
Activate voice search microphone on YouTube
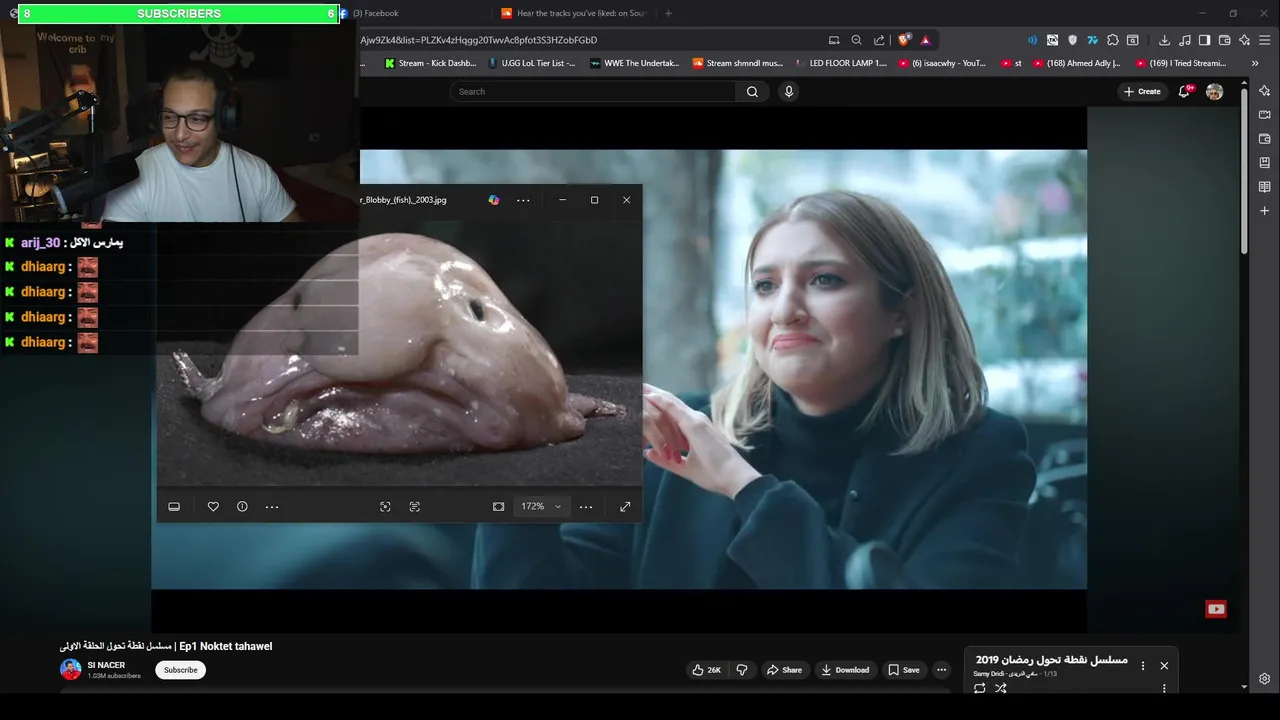point(789,91)
